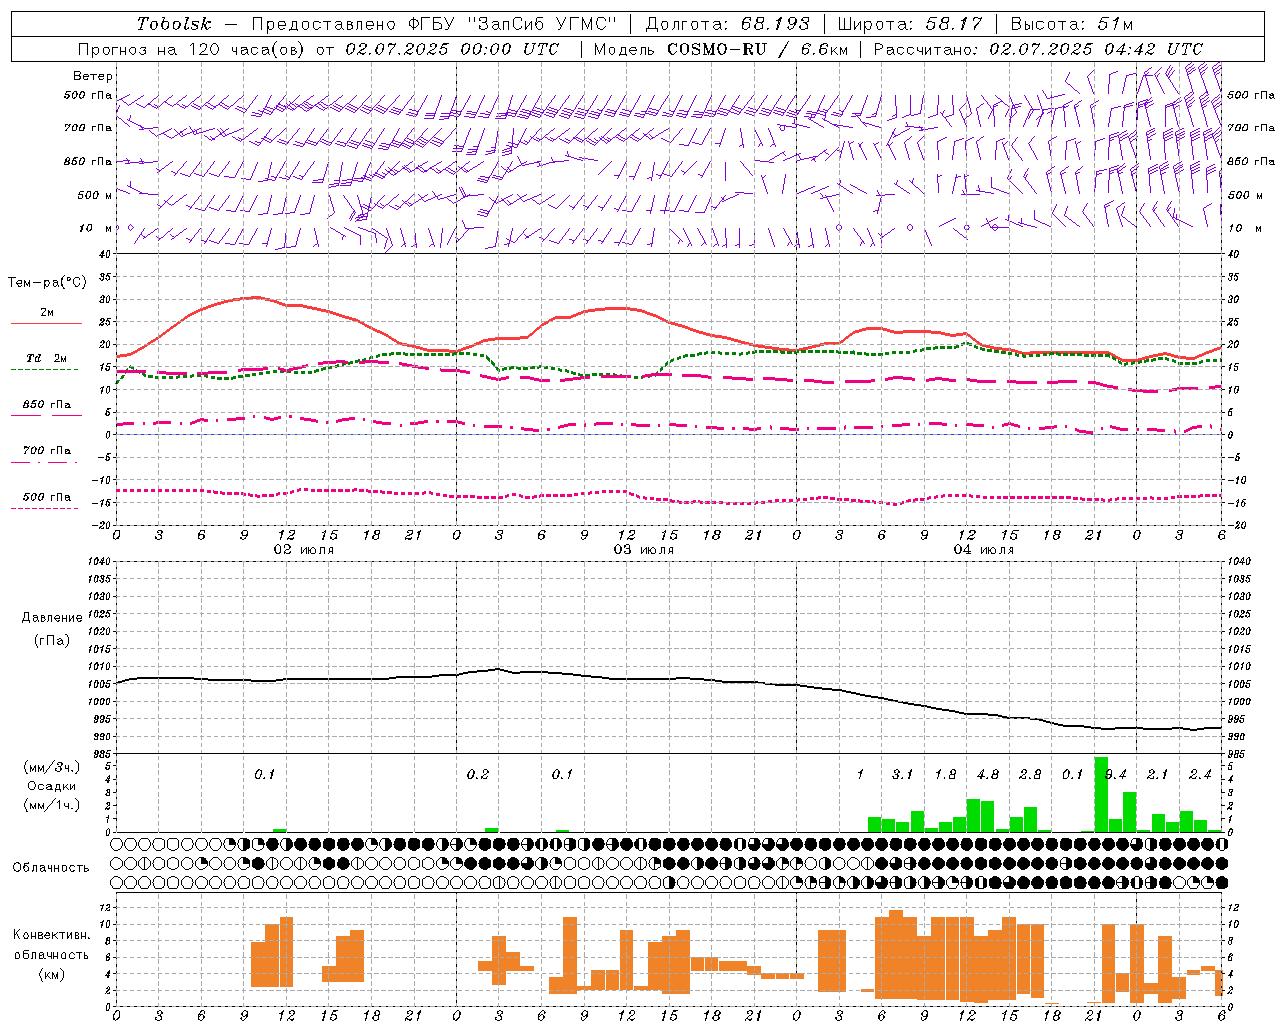
Task: Click the (мм/3ч.) precipitation unit label
Action: point(51,767)
